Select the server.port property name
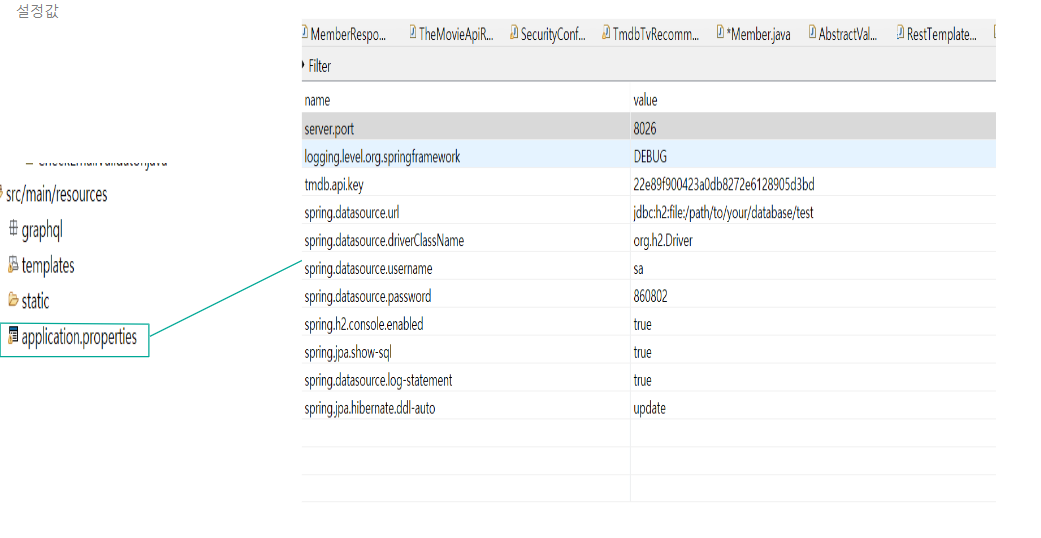1041x538 pixels. click(x=329, y=129)
